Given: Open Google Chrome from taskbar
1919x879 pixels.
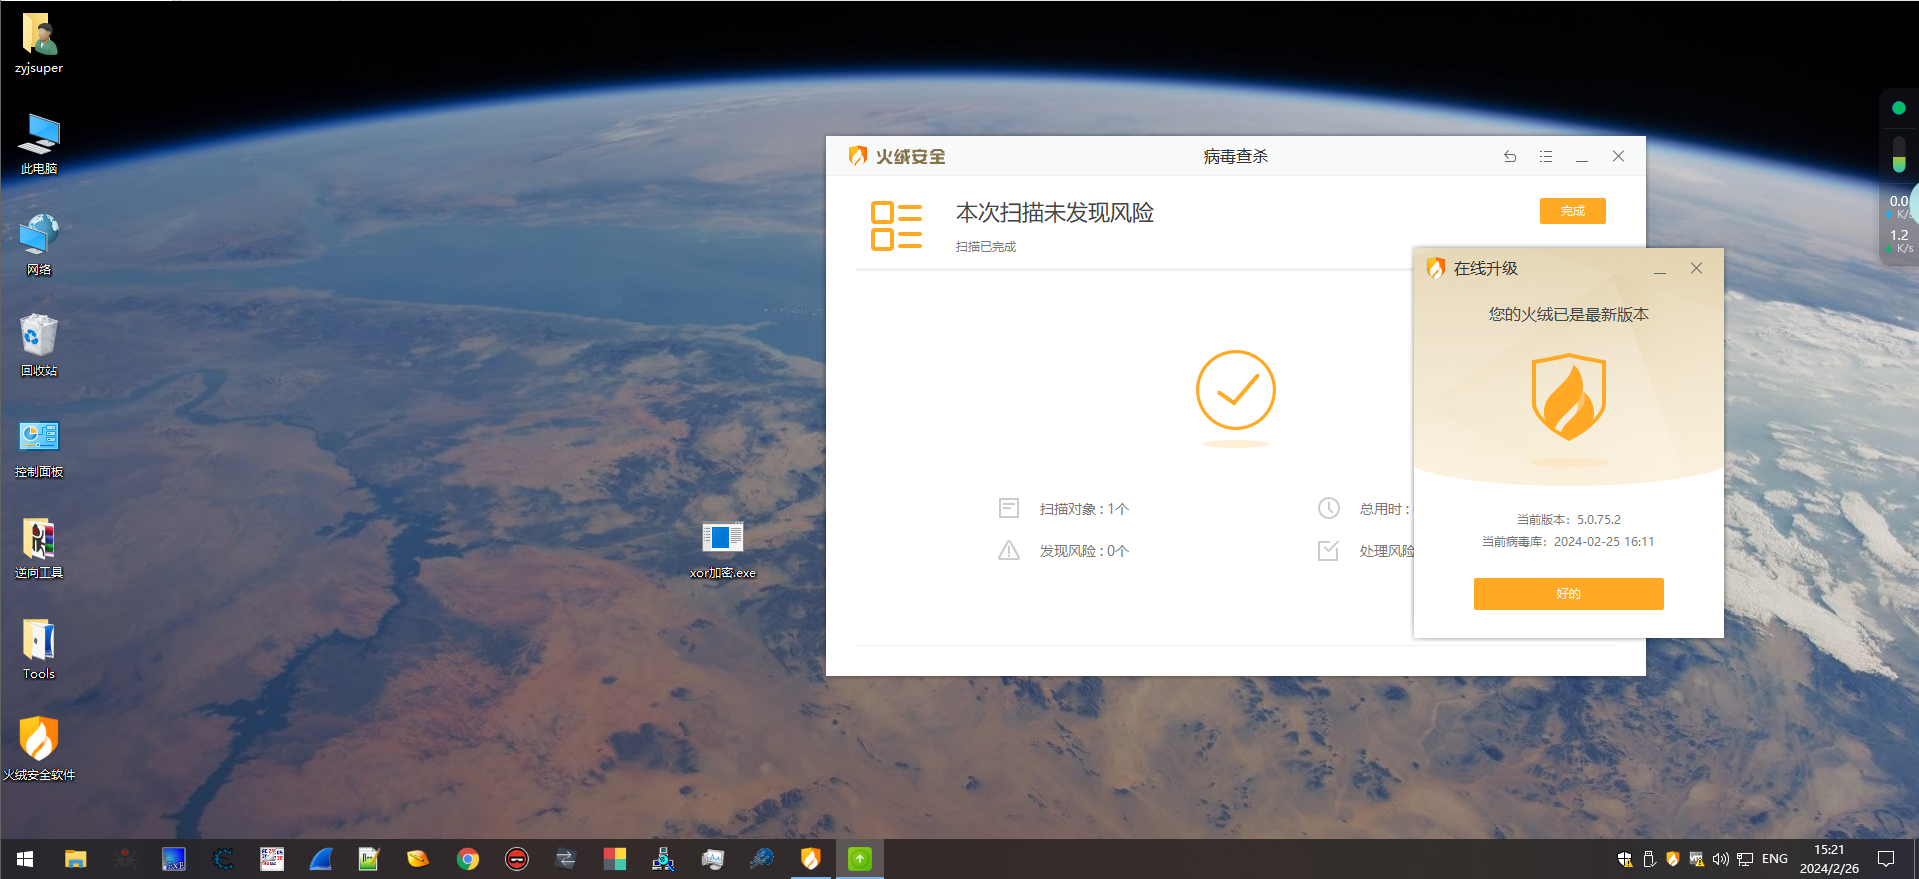Looking at the screenshot, I should pyautogui.click(x=468, y=859).
